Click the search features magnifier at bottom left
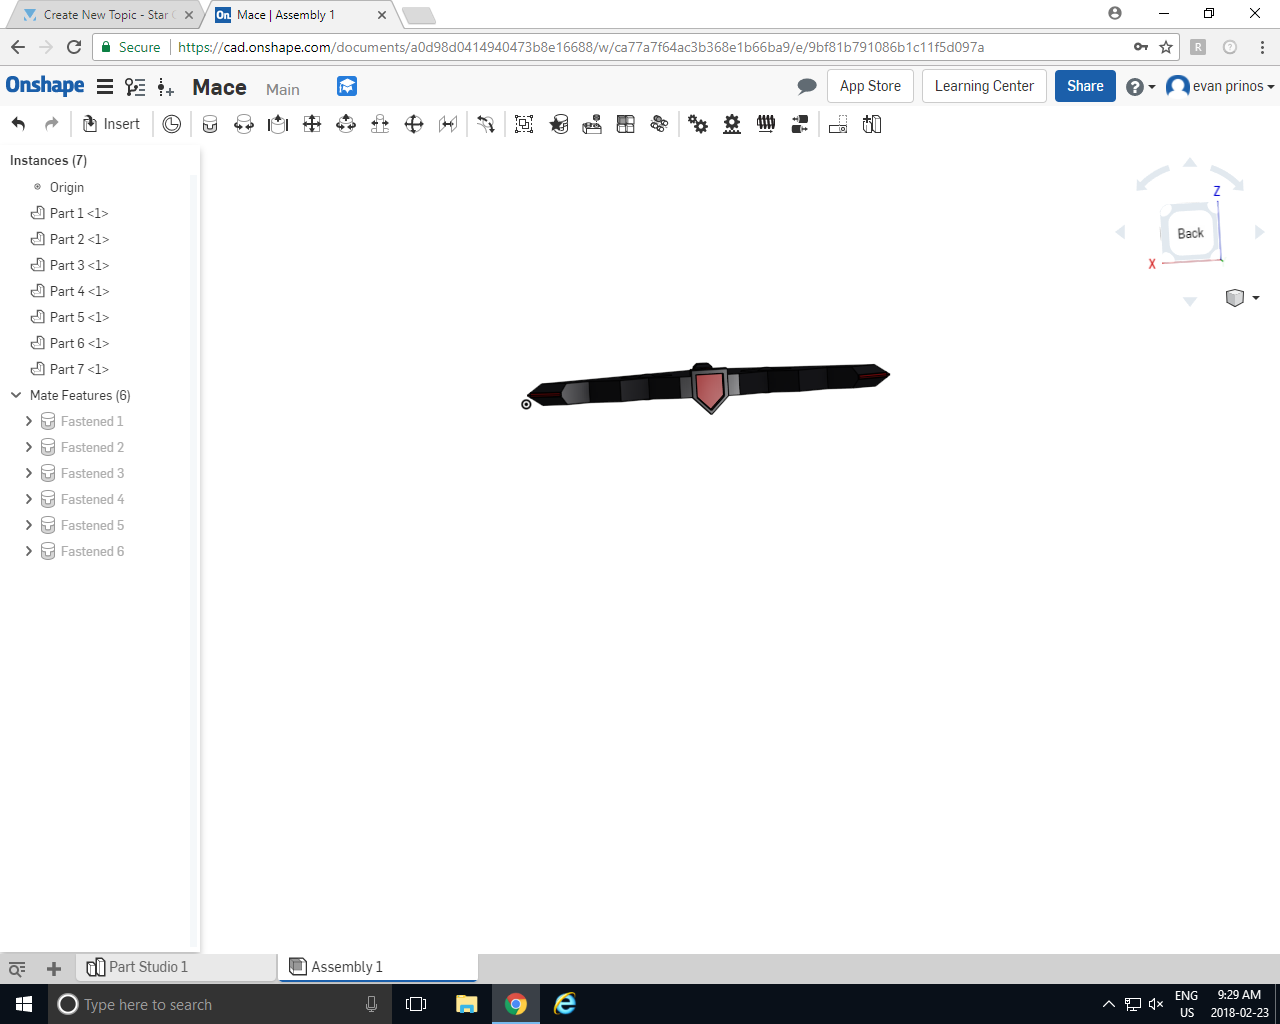1280x1024 pixels. click(x=16, y=968)
